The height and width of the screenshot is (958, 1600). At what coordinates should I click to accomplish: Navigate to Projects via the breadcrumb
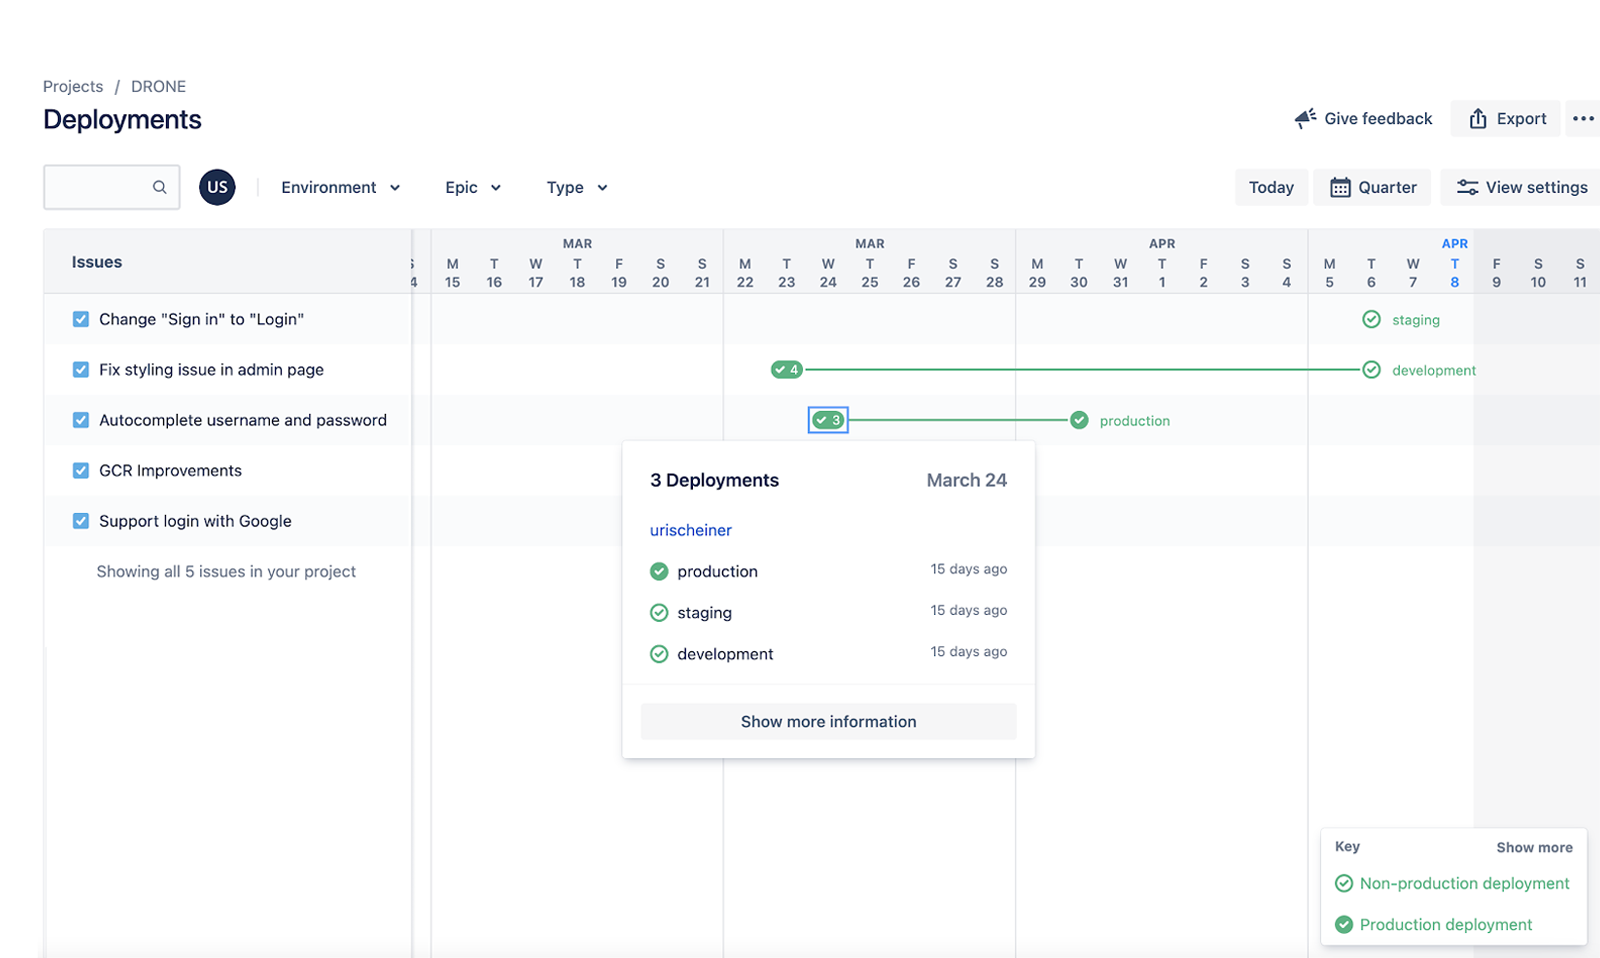[72, 86]
